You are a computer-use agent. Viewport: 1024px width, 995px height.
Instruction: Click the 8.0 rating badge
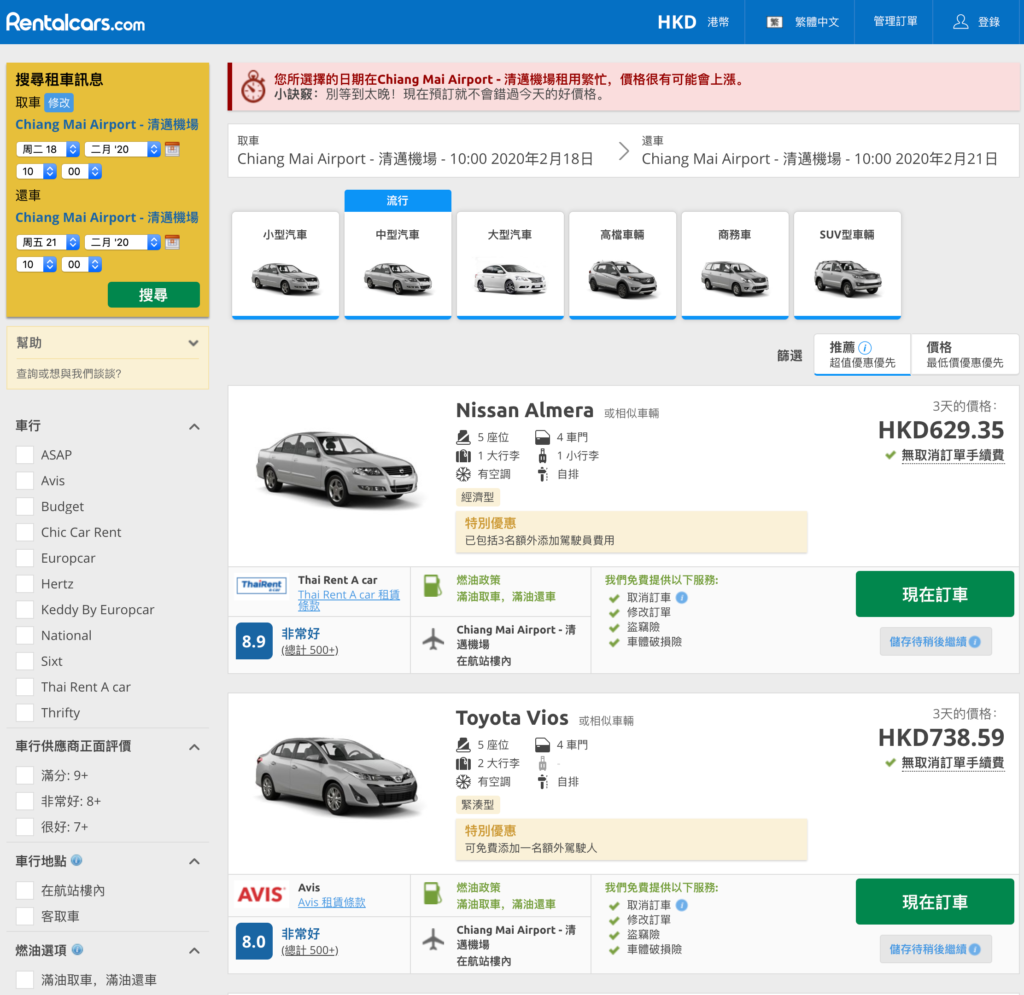pos(253,941)
